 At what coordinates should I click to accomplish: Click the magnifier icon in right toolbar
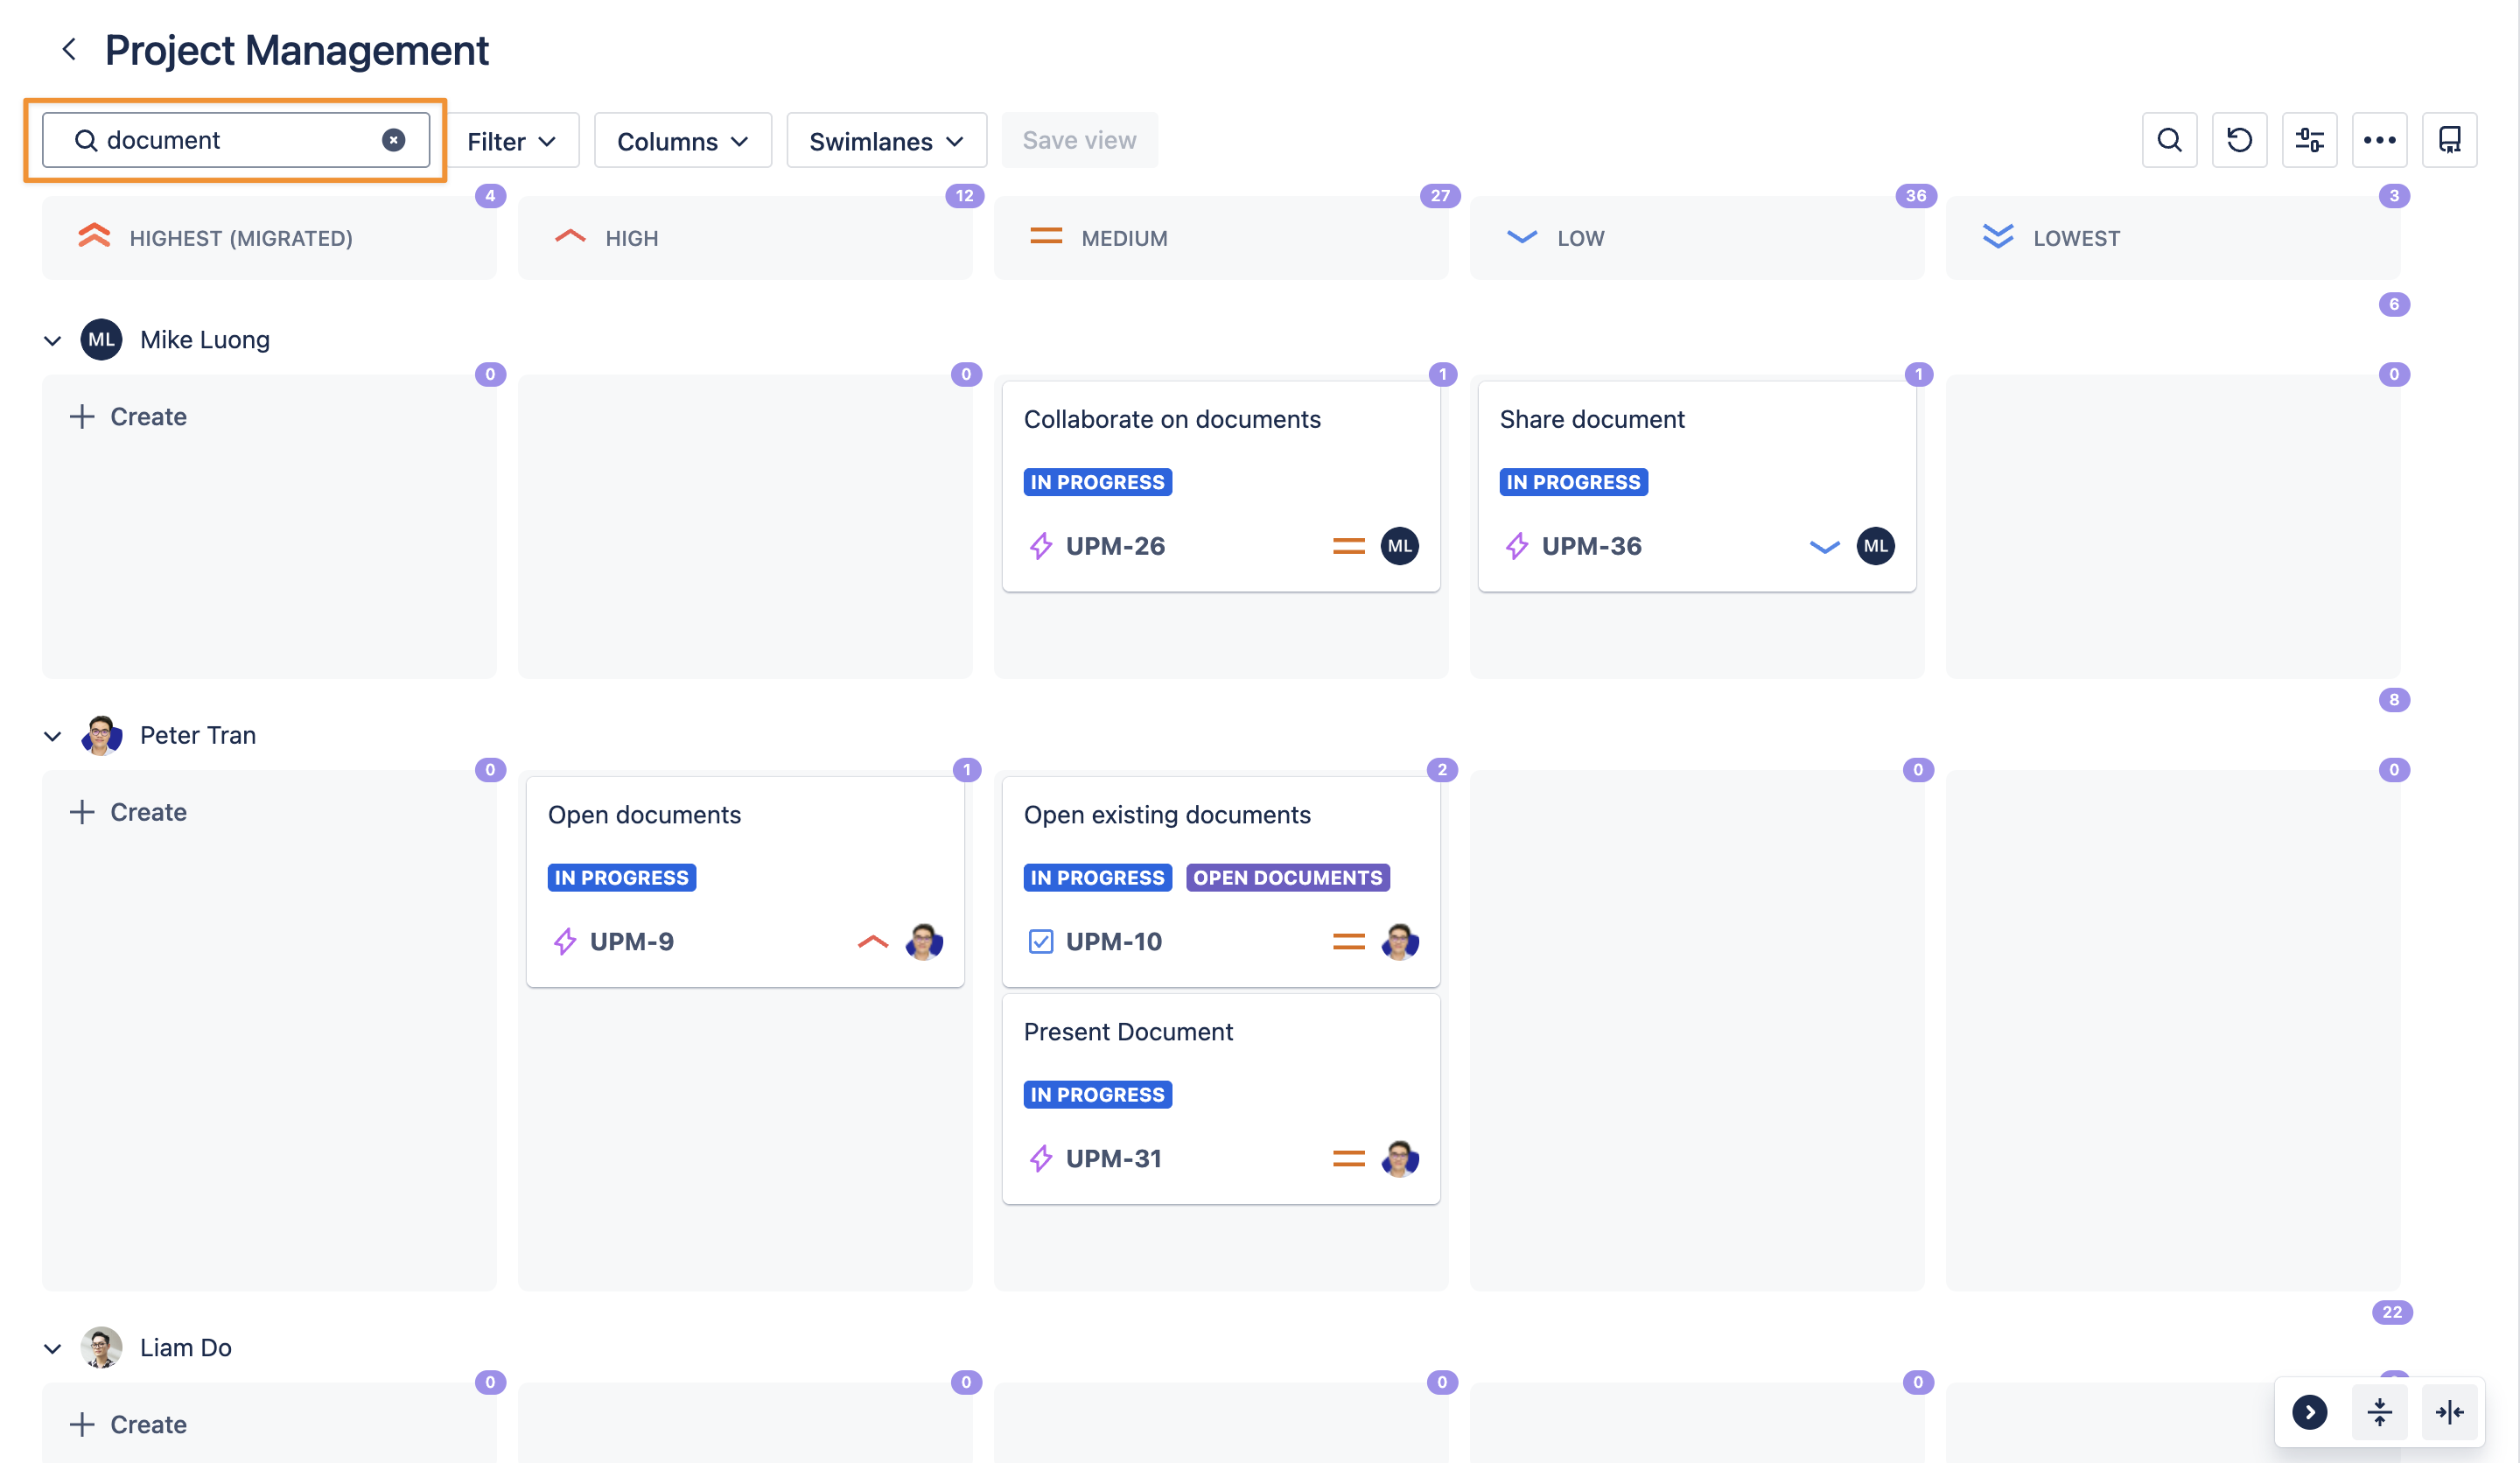pyautogui.click(x=2168, y=140)
